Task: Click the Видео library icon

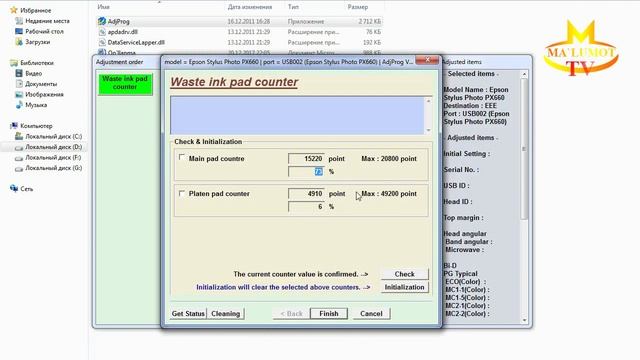Action: 19,73
